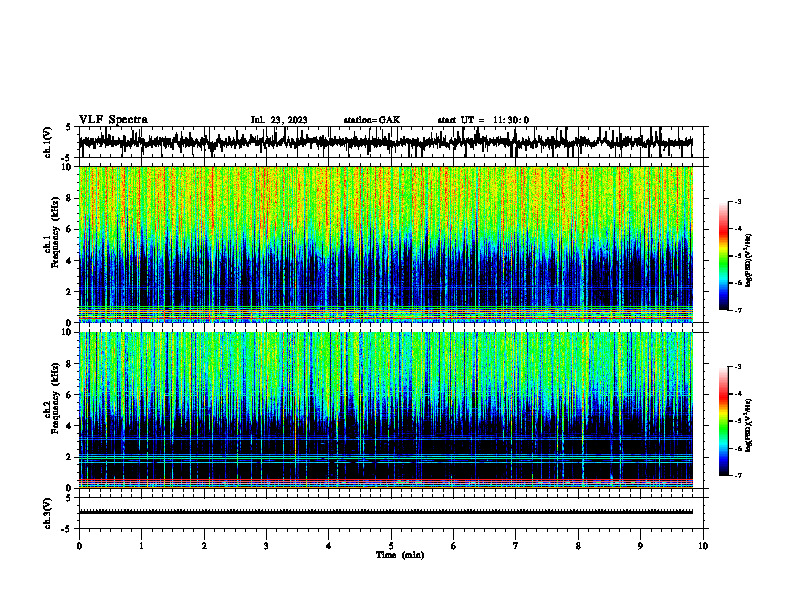Click time axis tick label "7"

coord(516,546)
